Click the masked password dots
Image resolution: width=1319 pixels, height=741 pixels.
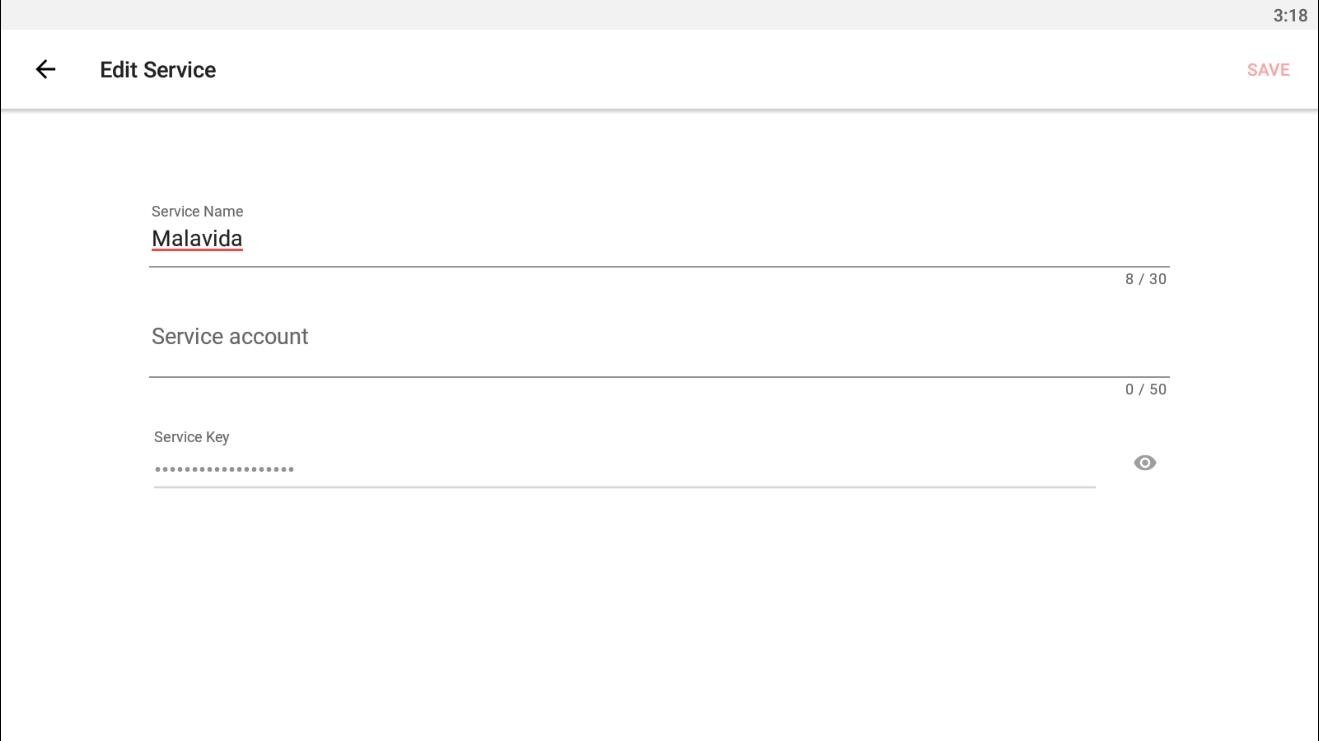coord(224,469)
